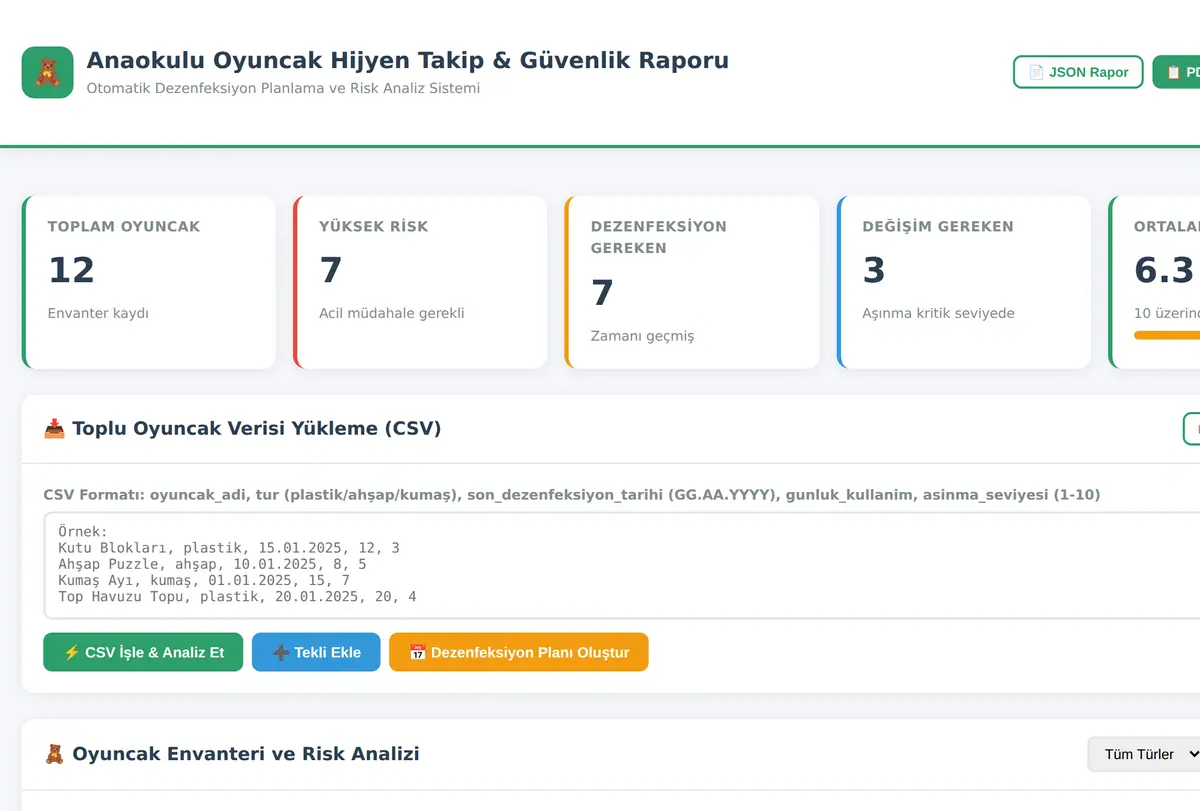The width and height of the screenshot is (1200, 811).
Task: Click the document icon on JSON Rapor
Action: pos(1037,72)
